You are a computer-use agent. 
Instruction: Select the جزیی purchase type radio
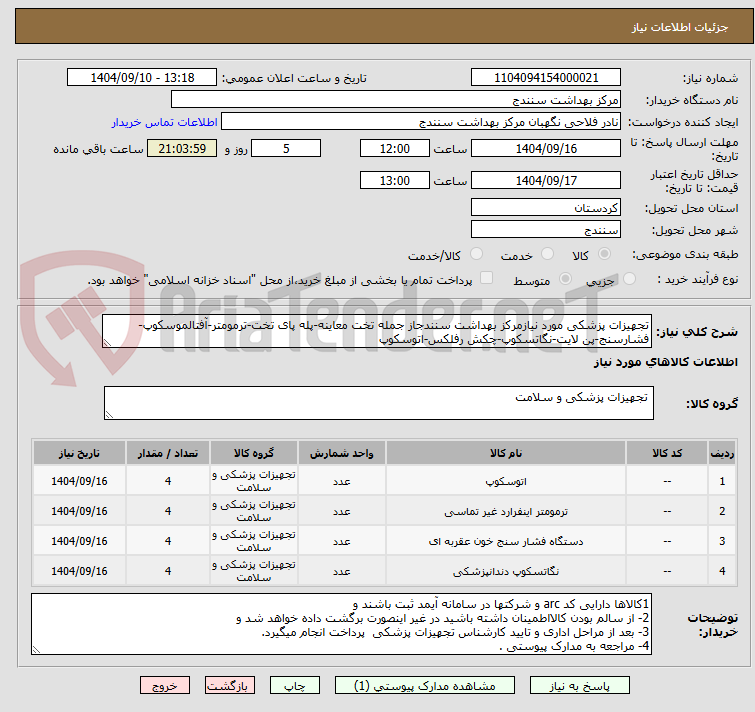[x=629, y=279]
